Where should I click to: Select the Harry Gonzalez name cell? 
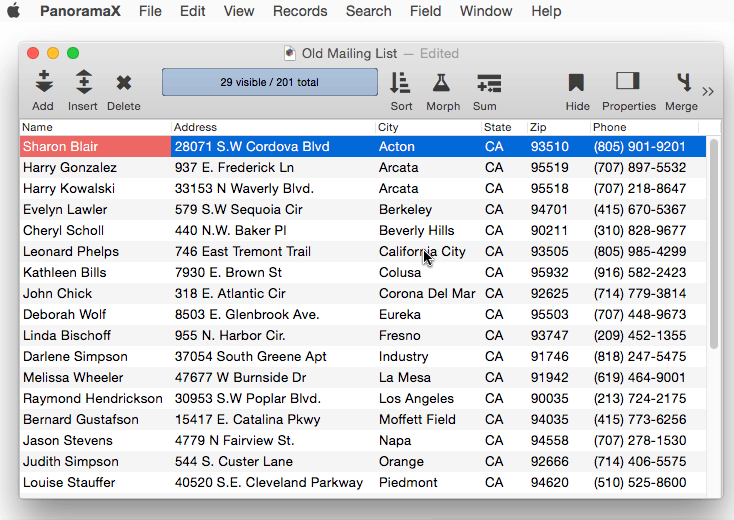[95, 168]
